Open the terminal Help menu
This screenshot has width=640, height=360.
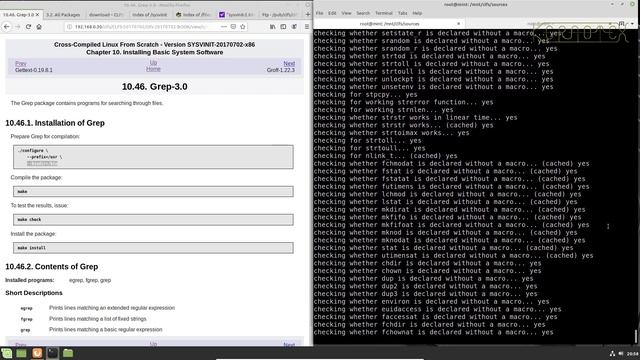417,13
